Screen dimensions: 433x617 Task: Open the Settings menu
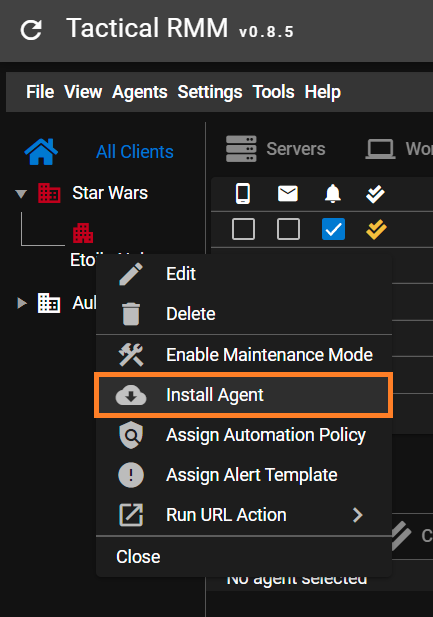coord(210,92)
